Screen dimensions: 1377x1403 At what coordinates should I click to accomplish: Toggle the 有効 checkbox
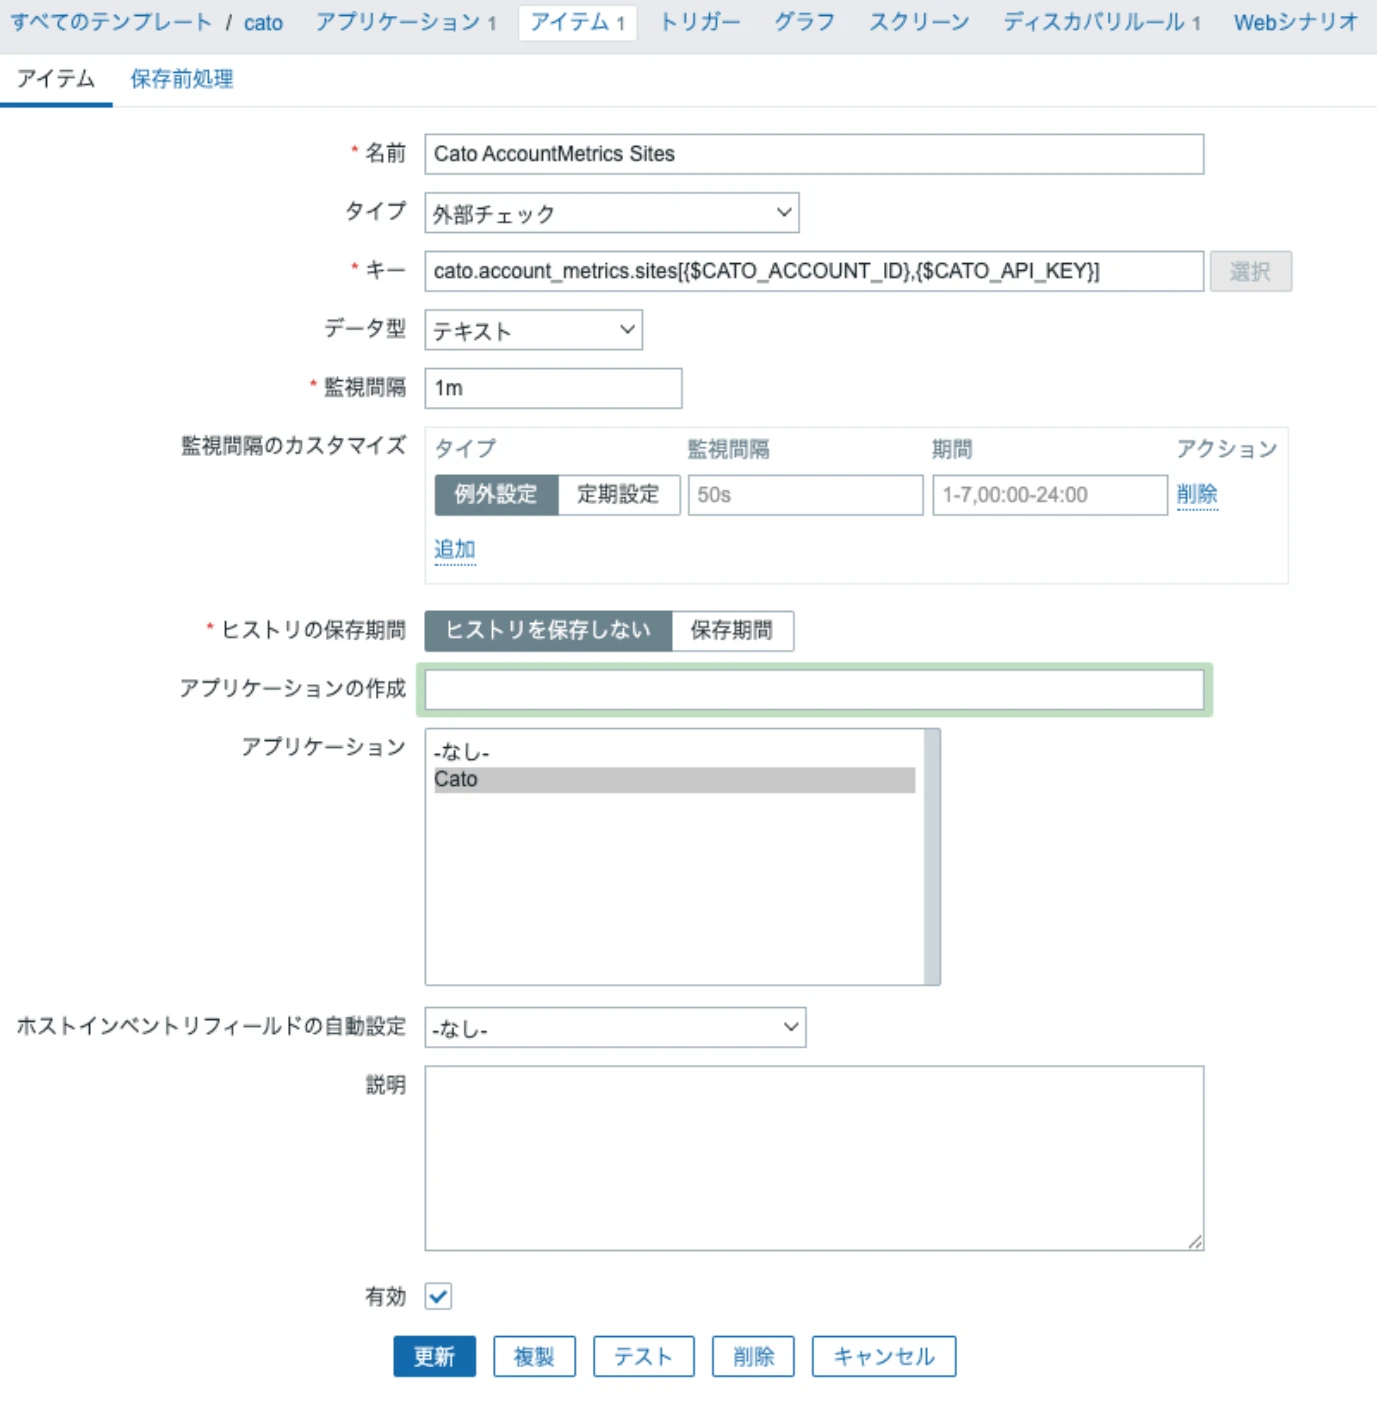click(x=438, y=1296)
